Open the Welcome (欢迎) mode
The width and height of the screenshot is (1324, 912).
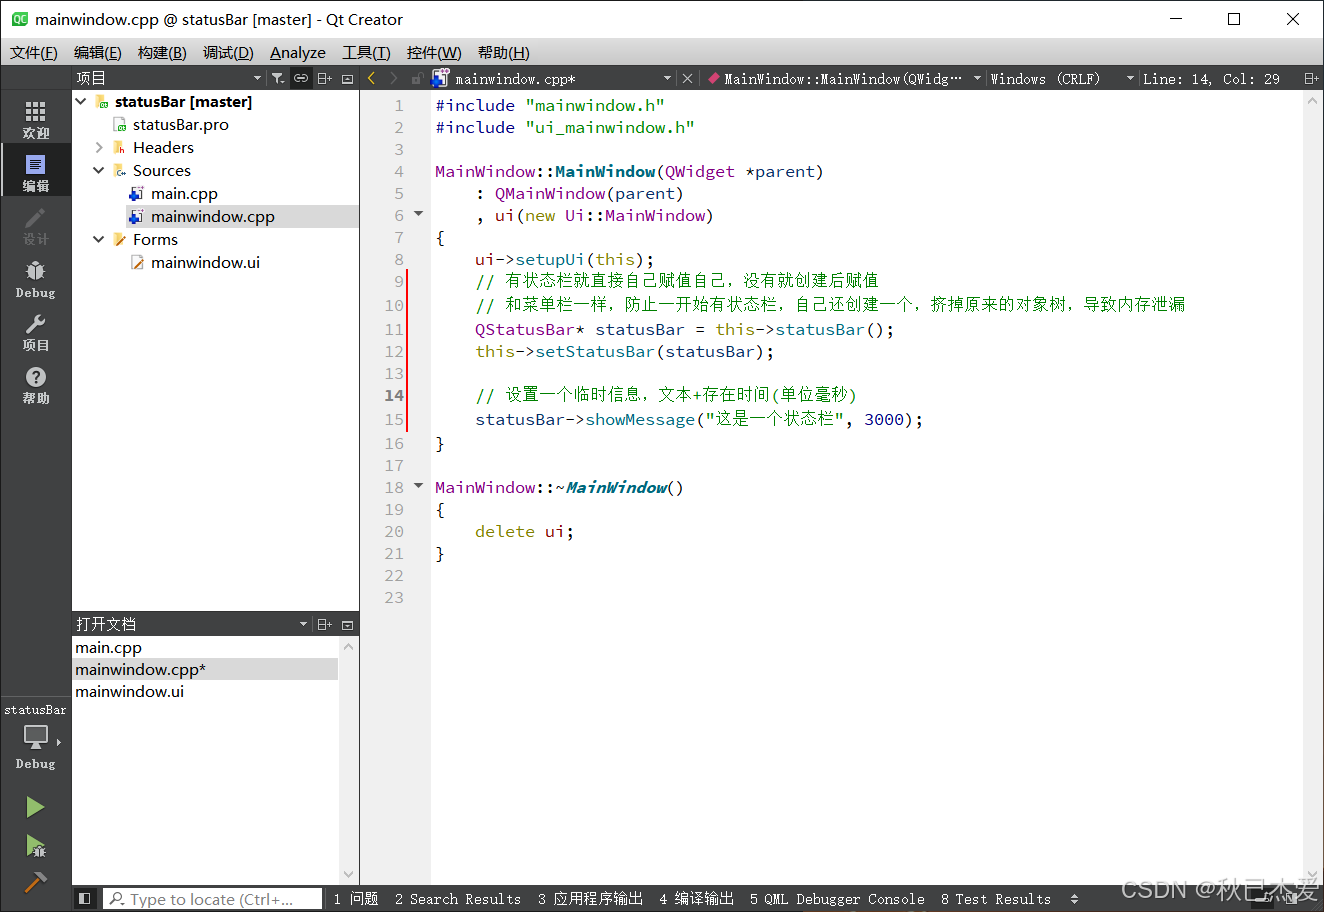(35, 118)
